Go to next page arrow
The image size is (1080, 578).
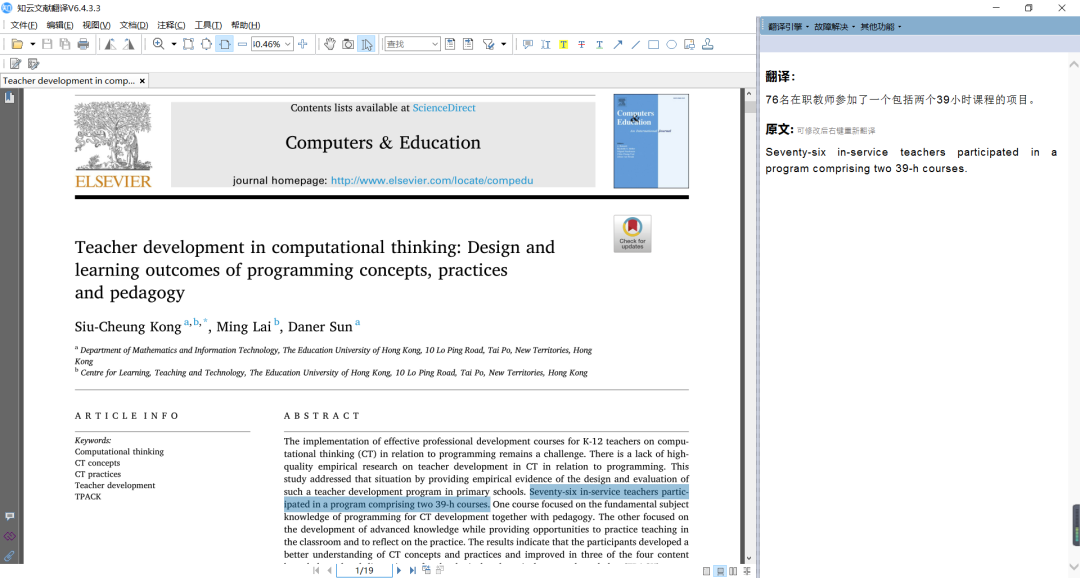398,570
